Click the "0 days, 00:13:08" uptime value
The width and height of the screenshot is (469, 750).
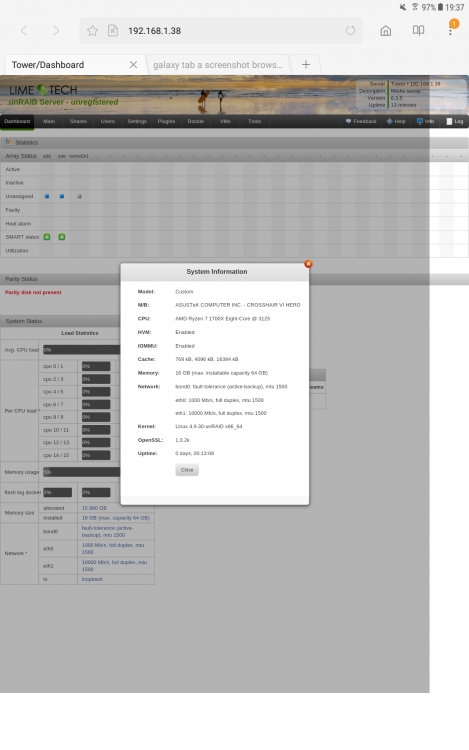pyautogui.click(x=195, y=453)
